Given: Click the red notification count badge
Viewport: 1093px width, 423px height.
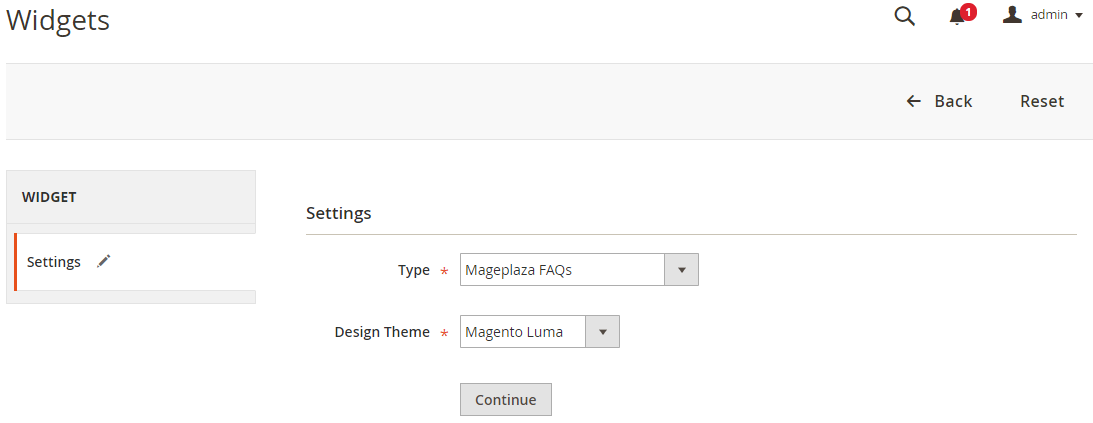Looking at the screenshot, I should (969, 12).
